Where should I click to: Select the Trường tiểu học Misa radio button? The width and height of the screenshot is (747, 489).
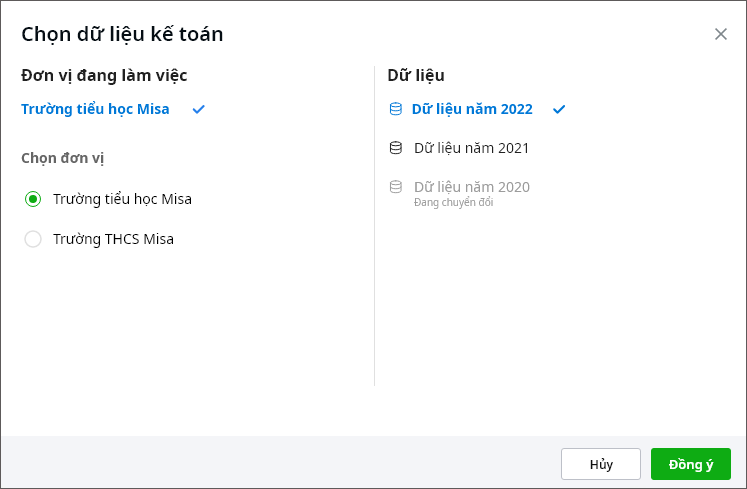[x=33, y=199]
